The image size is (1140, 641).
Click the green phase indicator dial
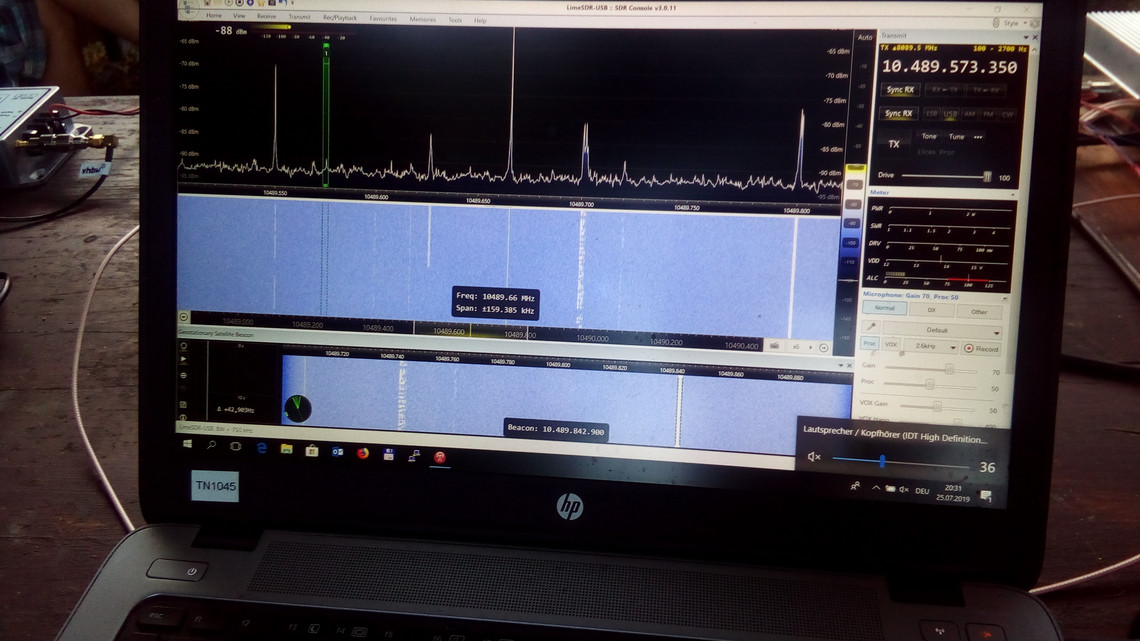(x=297, y=408)
